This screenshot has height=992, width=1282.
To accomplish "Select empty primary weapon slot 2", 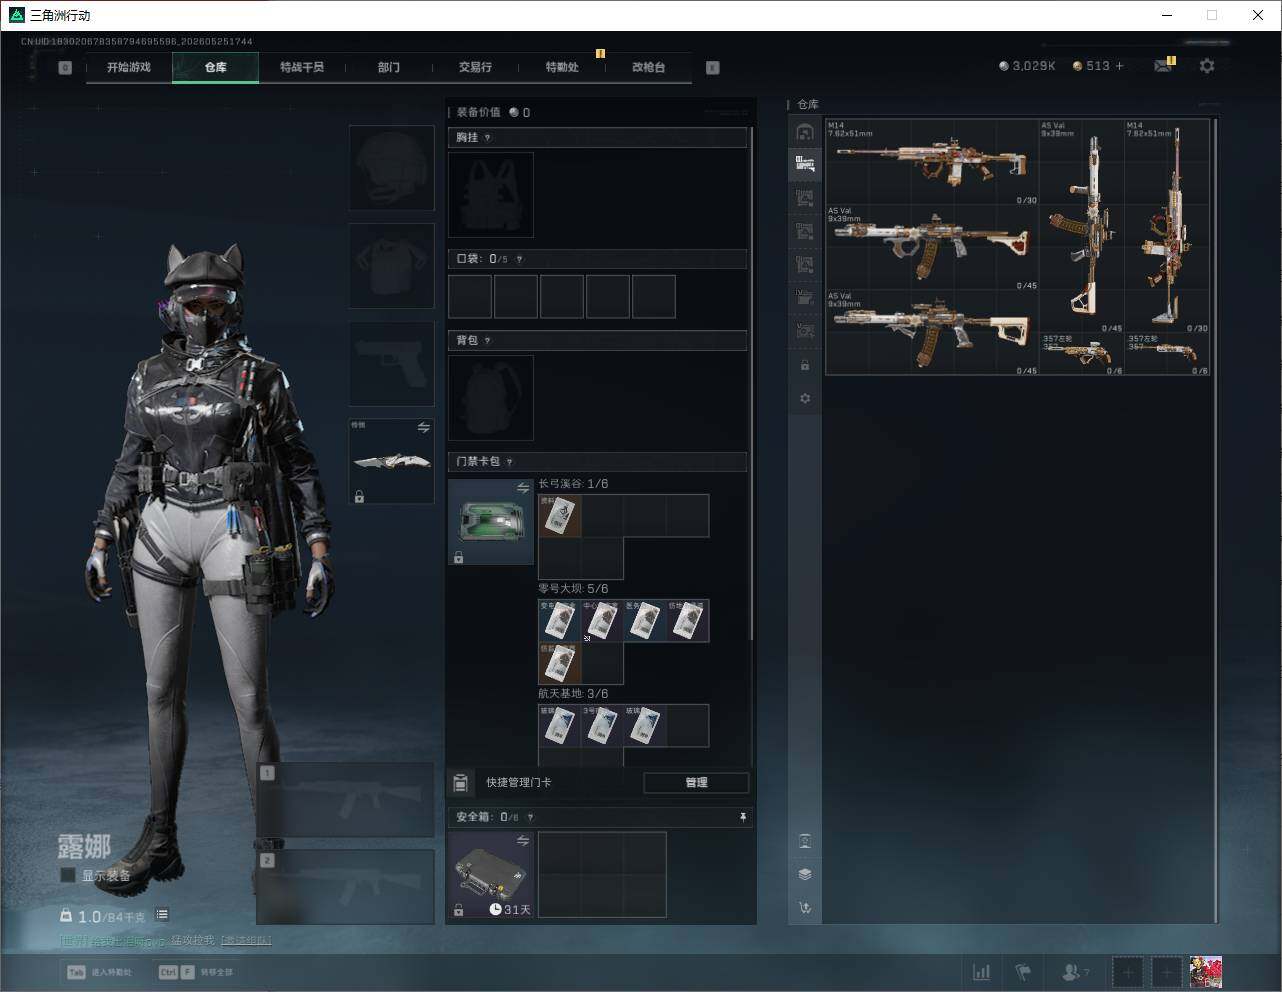I will click(346, 887).
